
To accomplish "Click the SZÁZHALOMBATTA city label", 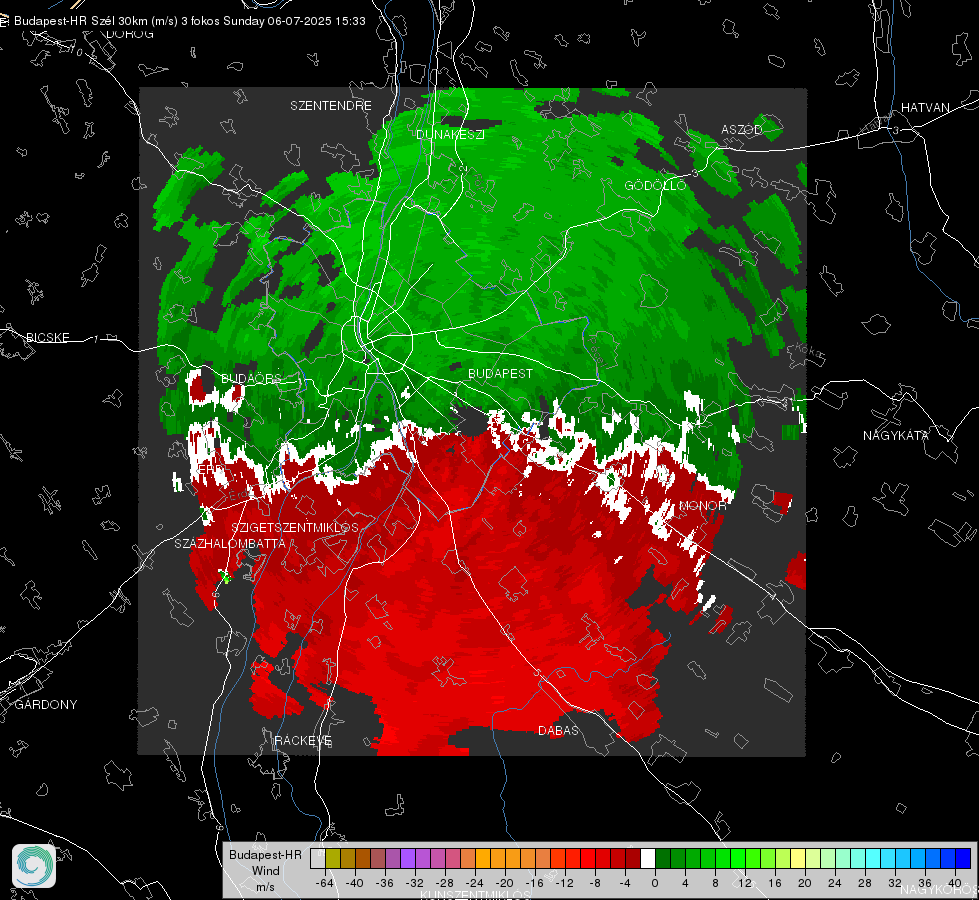I will tap(230, 544).
